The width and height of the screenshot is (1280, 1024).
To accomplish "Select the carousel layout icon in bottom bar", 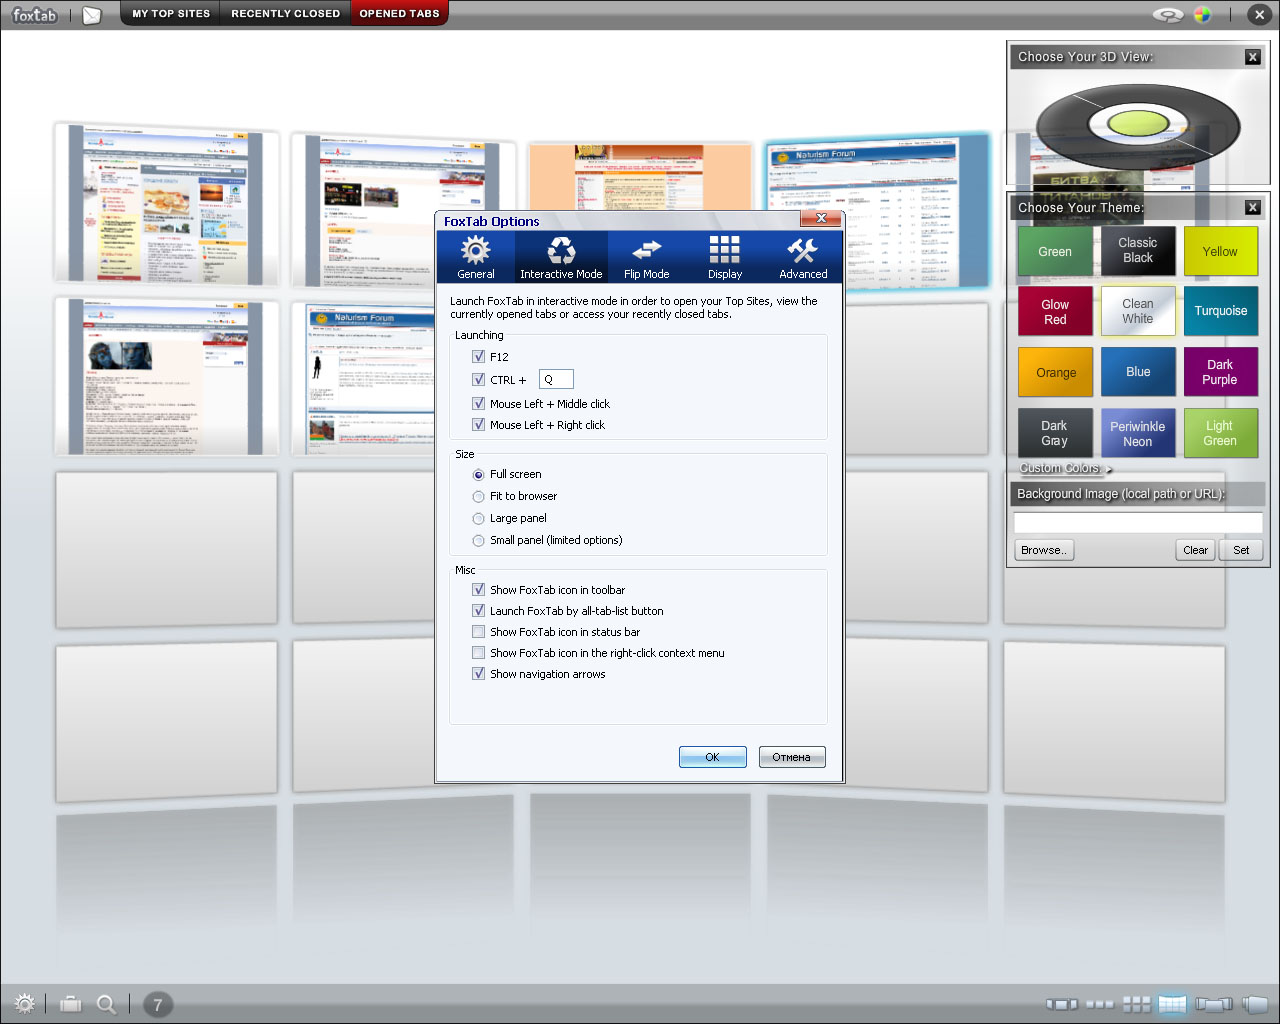I will (x=1062, y=1004).
